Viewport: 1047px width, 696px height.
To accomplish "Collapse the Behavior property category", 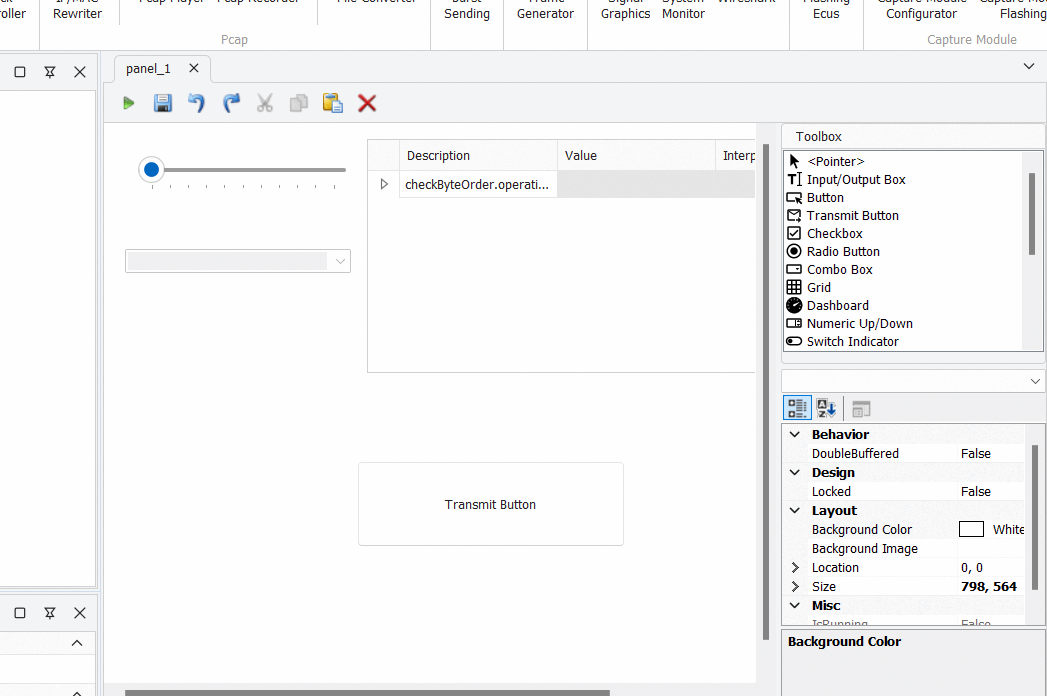I will click(x=795, y=434).
